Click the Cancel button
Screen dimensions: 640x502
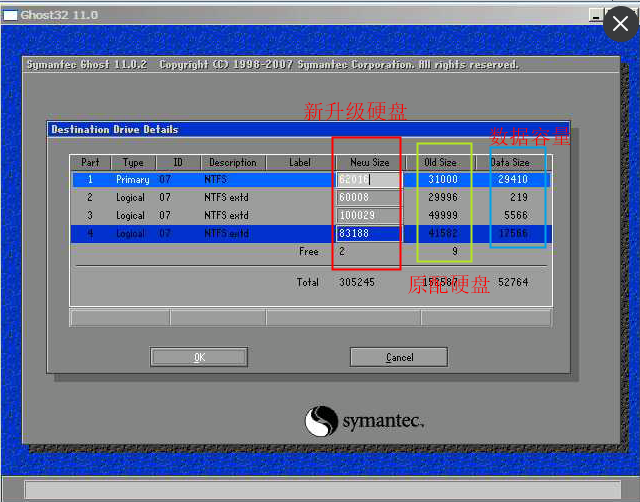(x=399, y=357)
